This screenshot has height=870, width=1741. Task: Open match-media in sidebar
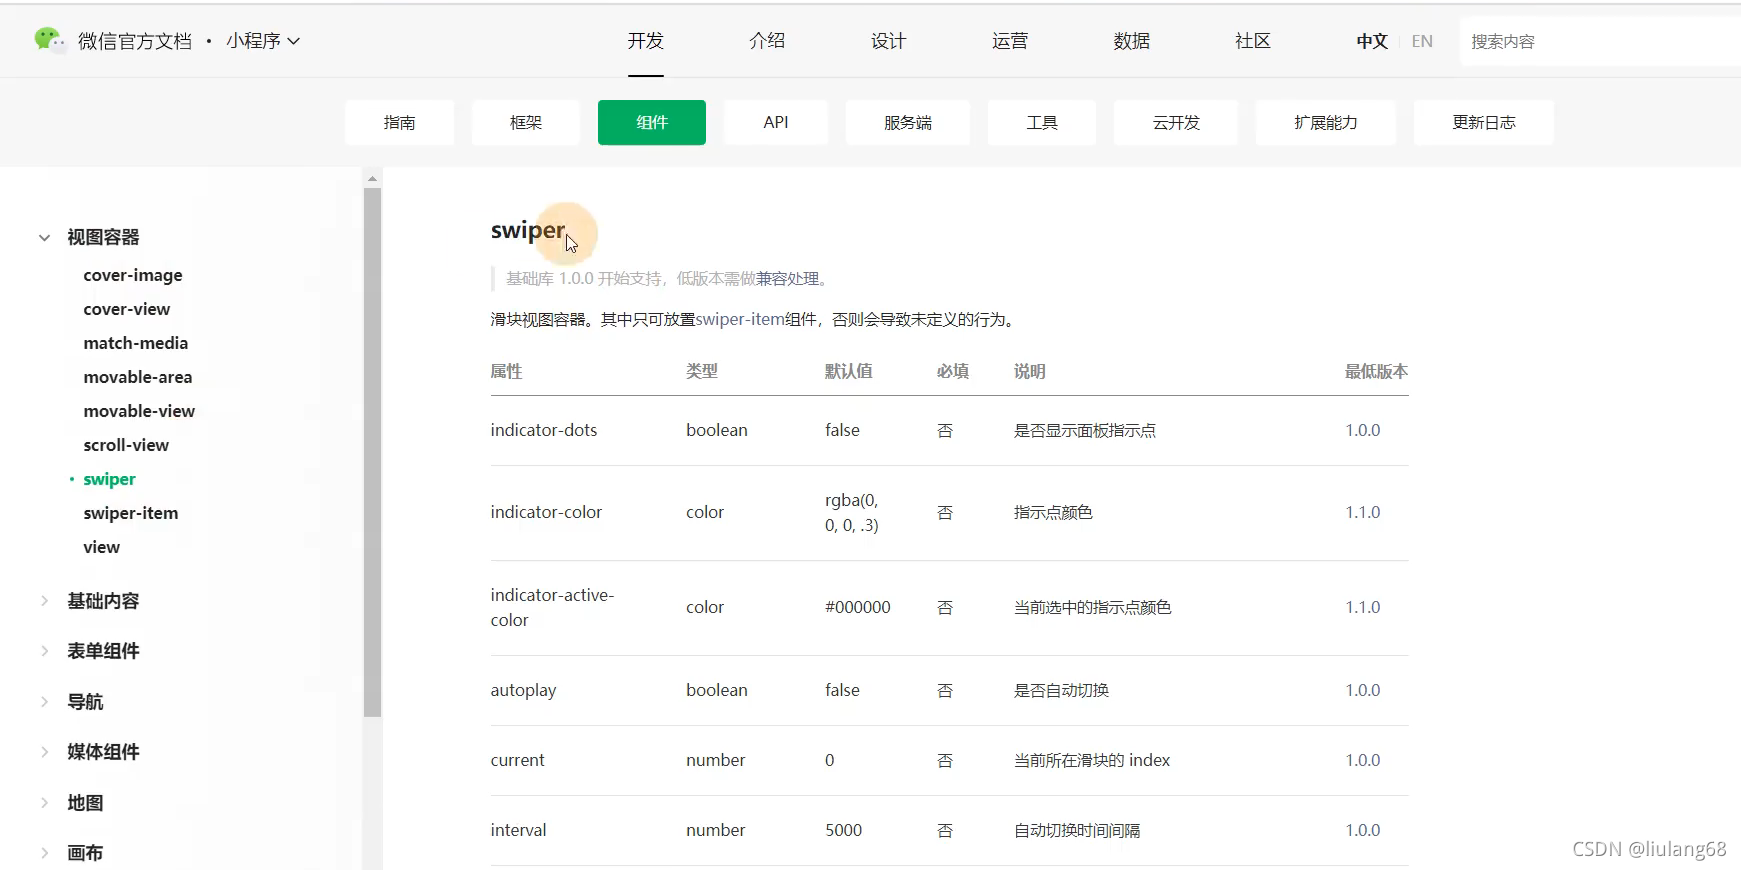136,343
